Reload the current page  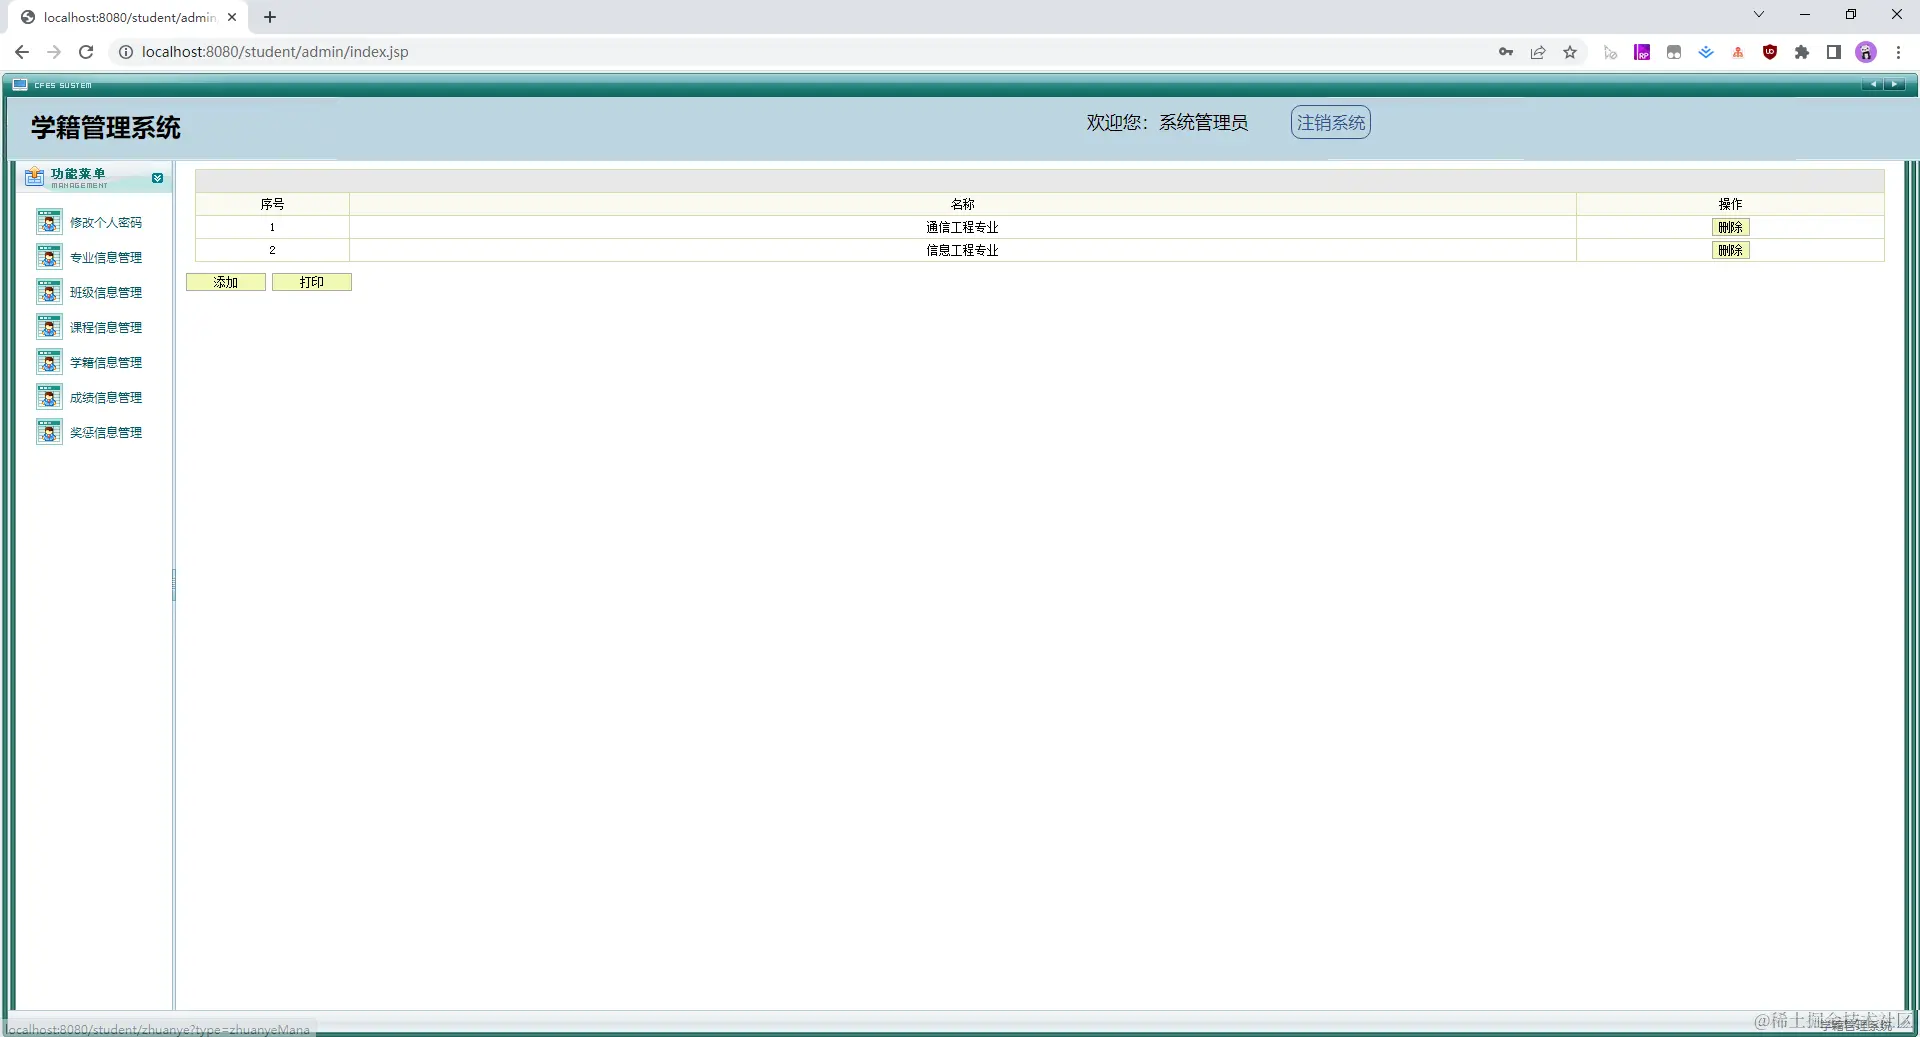(x=86, y=52)
